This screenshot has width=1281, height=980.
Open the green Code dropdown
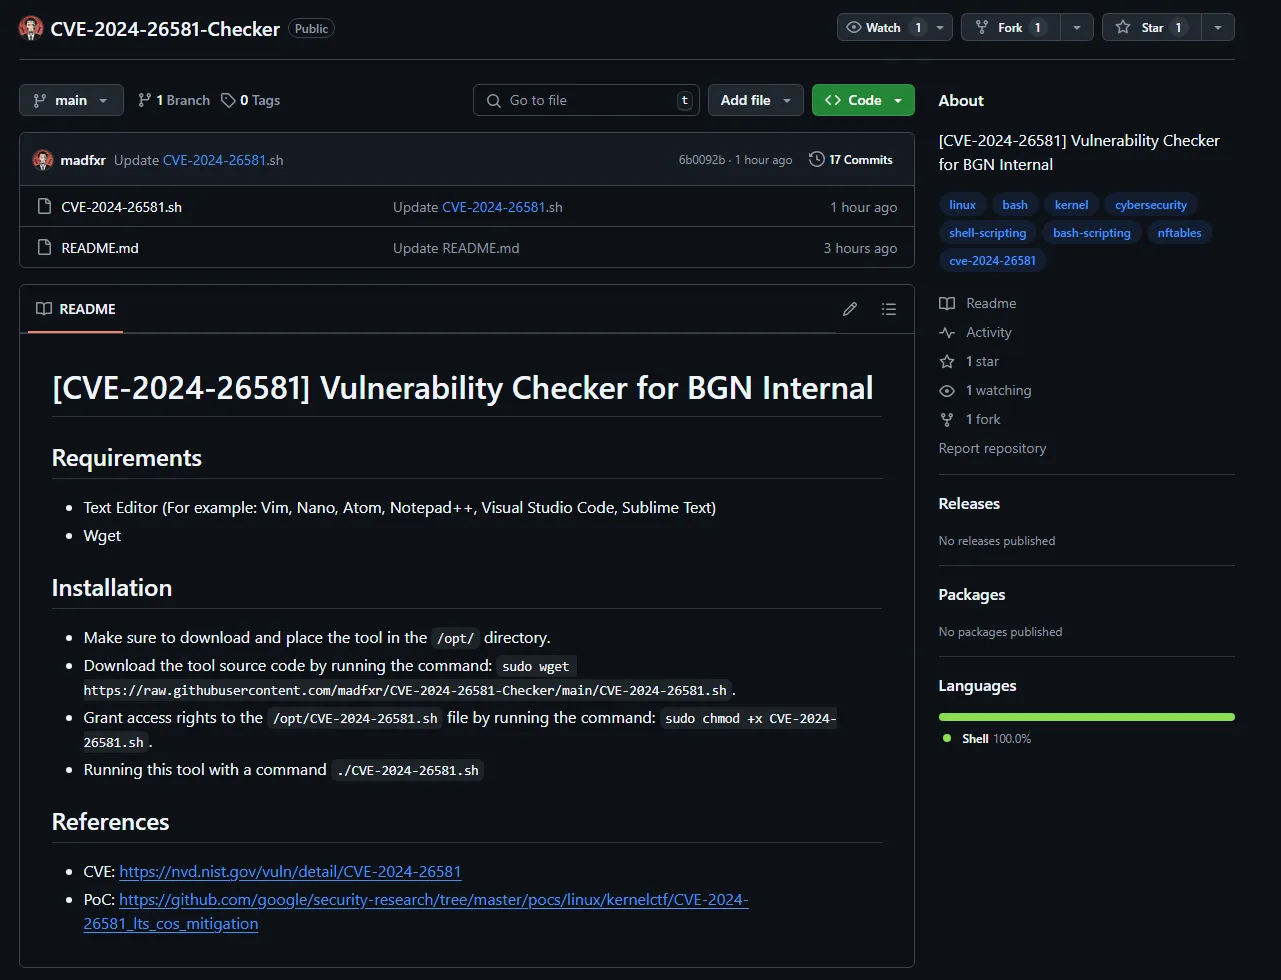(x=862, y=100)
